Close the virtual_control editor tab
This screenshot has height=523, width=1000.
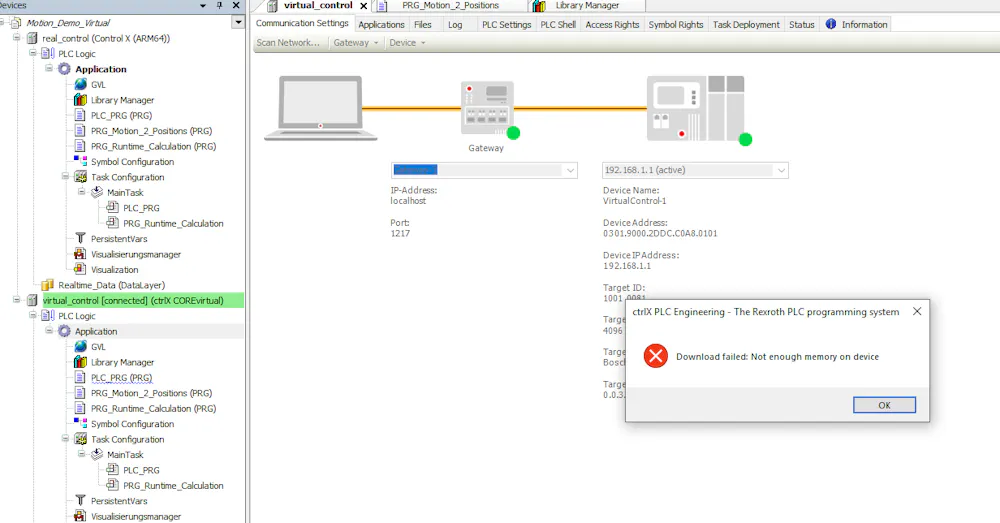click(x=364, y=6)
